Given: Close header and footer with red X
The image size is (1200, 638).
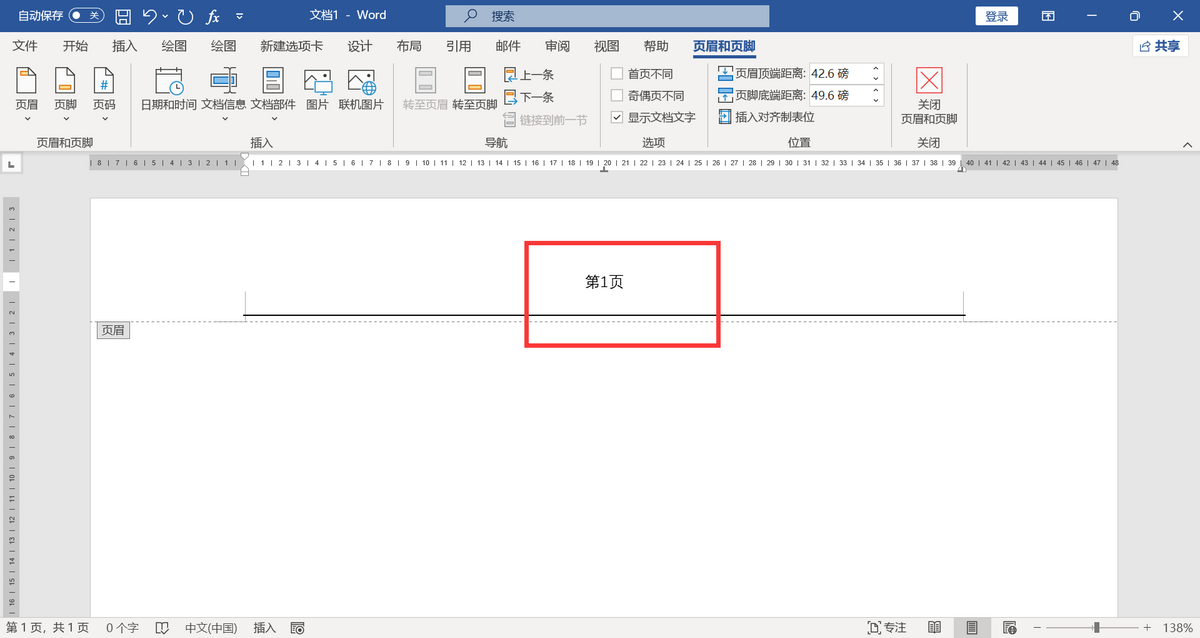Looking at the screenshot, I should point(929,95).
